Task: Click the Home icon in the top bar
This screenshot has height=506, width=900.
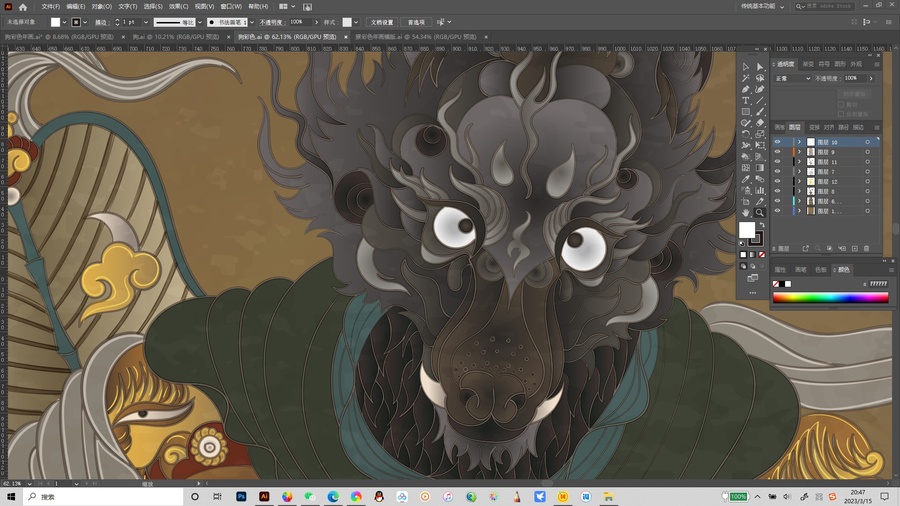Action: pos(23,7)
